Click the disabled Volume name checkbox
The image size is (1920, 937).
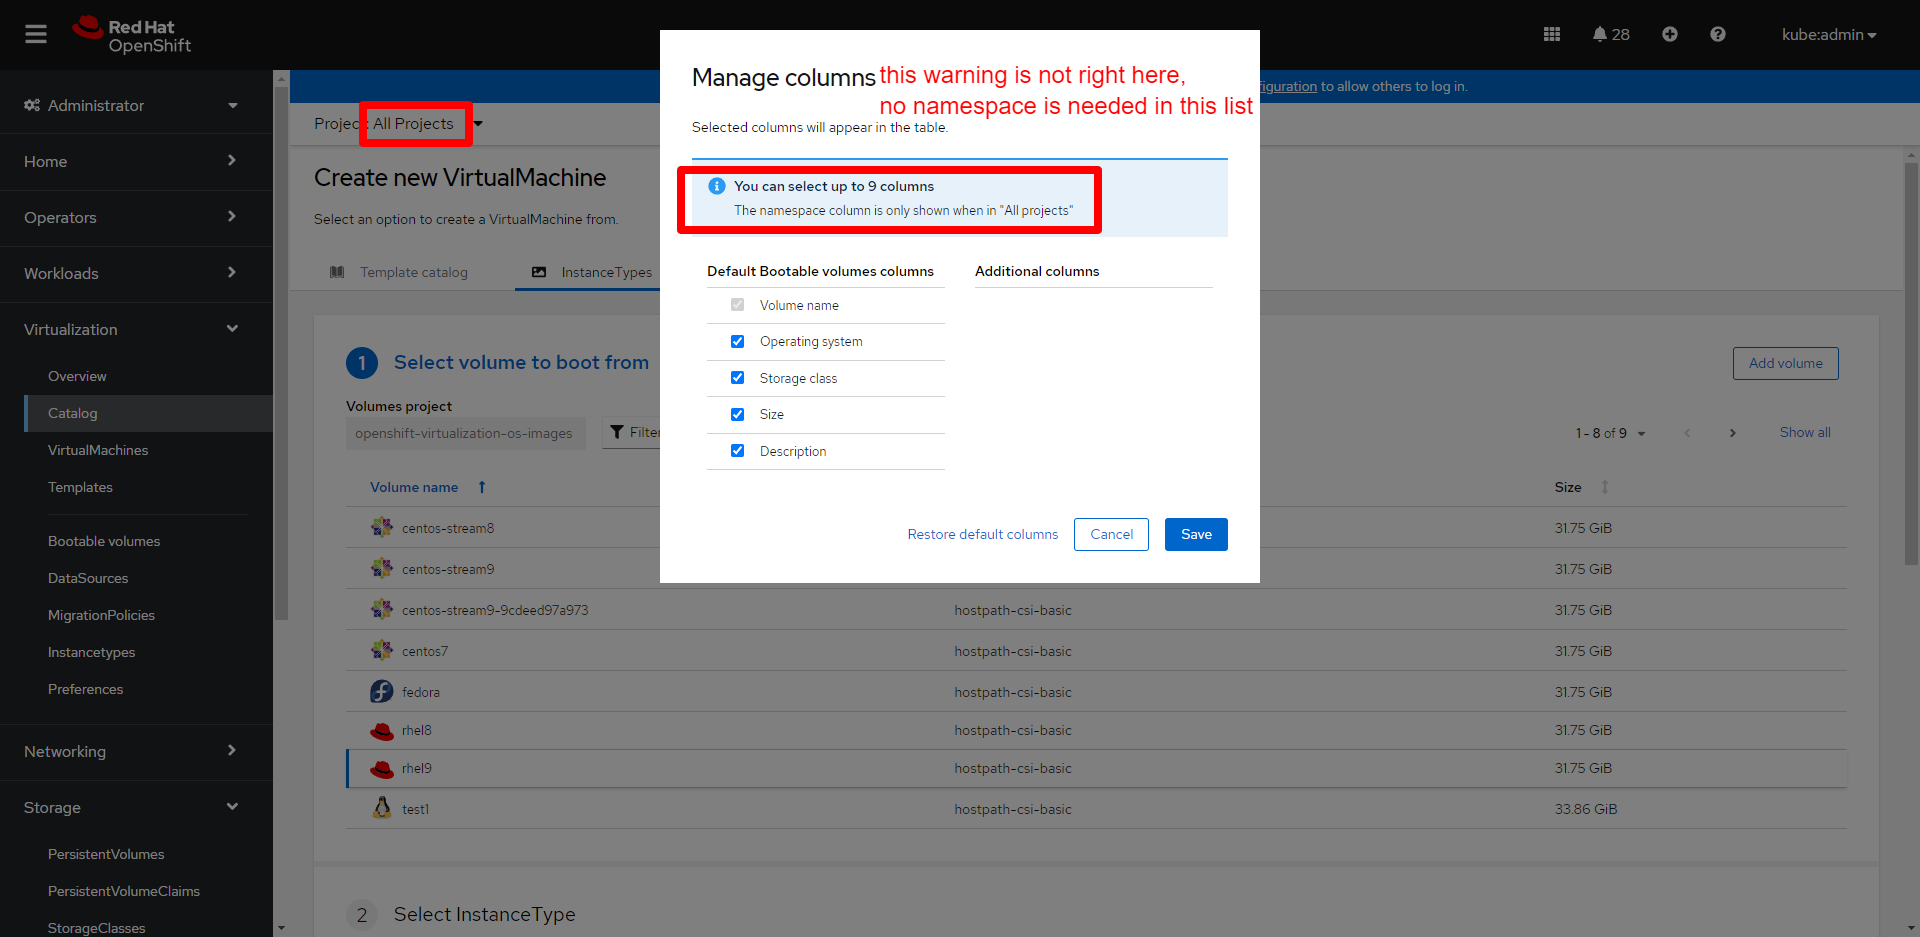click(737, 305)
